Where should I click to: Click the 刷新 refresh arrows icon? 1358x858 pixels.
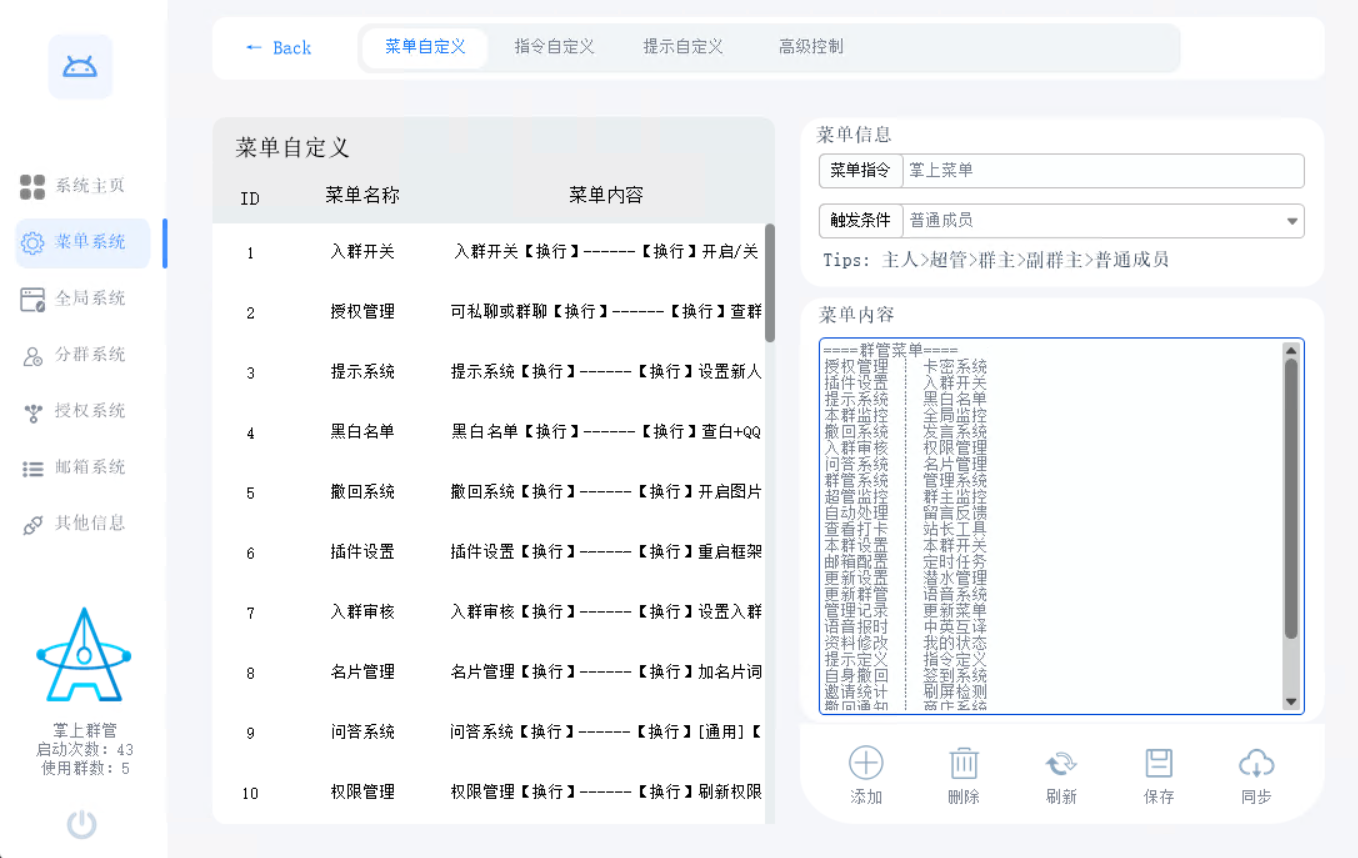(1061, 764)
